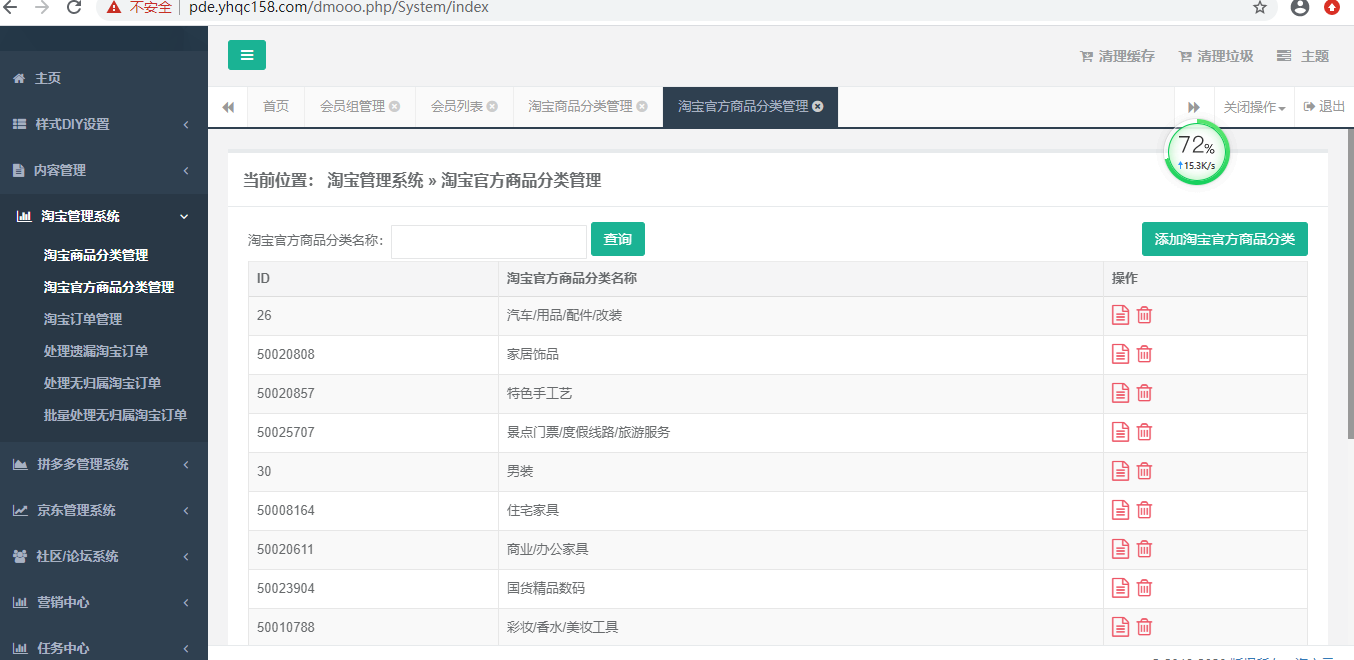Click the green hamburger menu toggle button

click(x=246, y=55)
